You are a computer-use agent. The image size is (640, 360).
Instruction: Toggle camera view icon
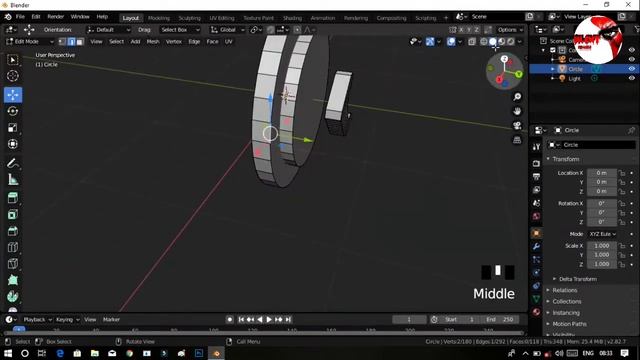click(x=517, y=125)
